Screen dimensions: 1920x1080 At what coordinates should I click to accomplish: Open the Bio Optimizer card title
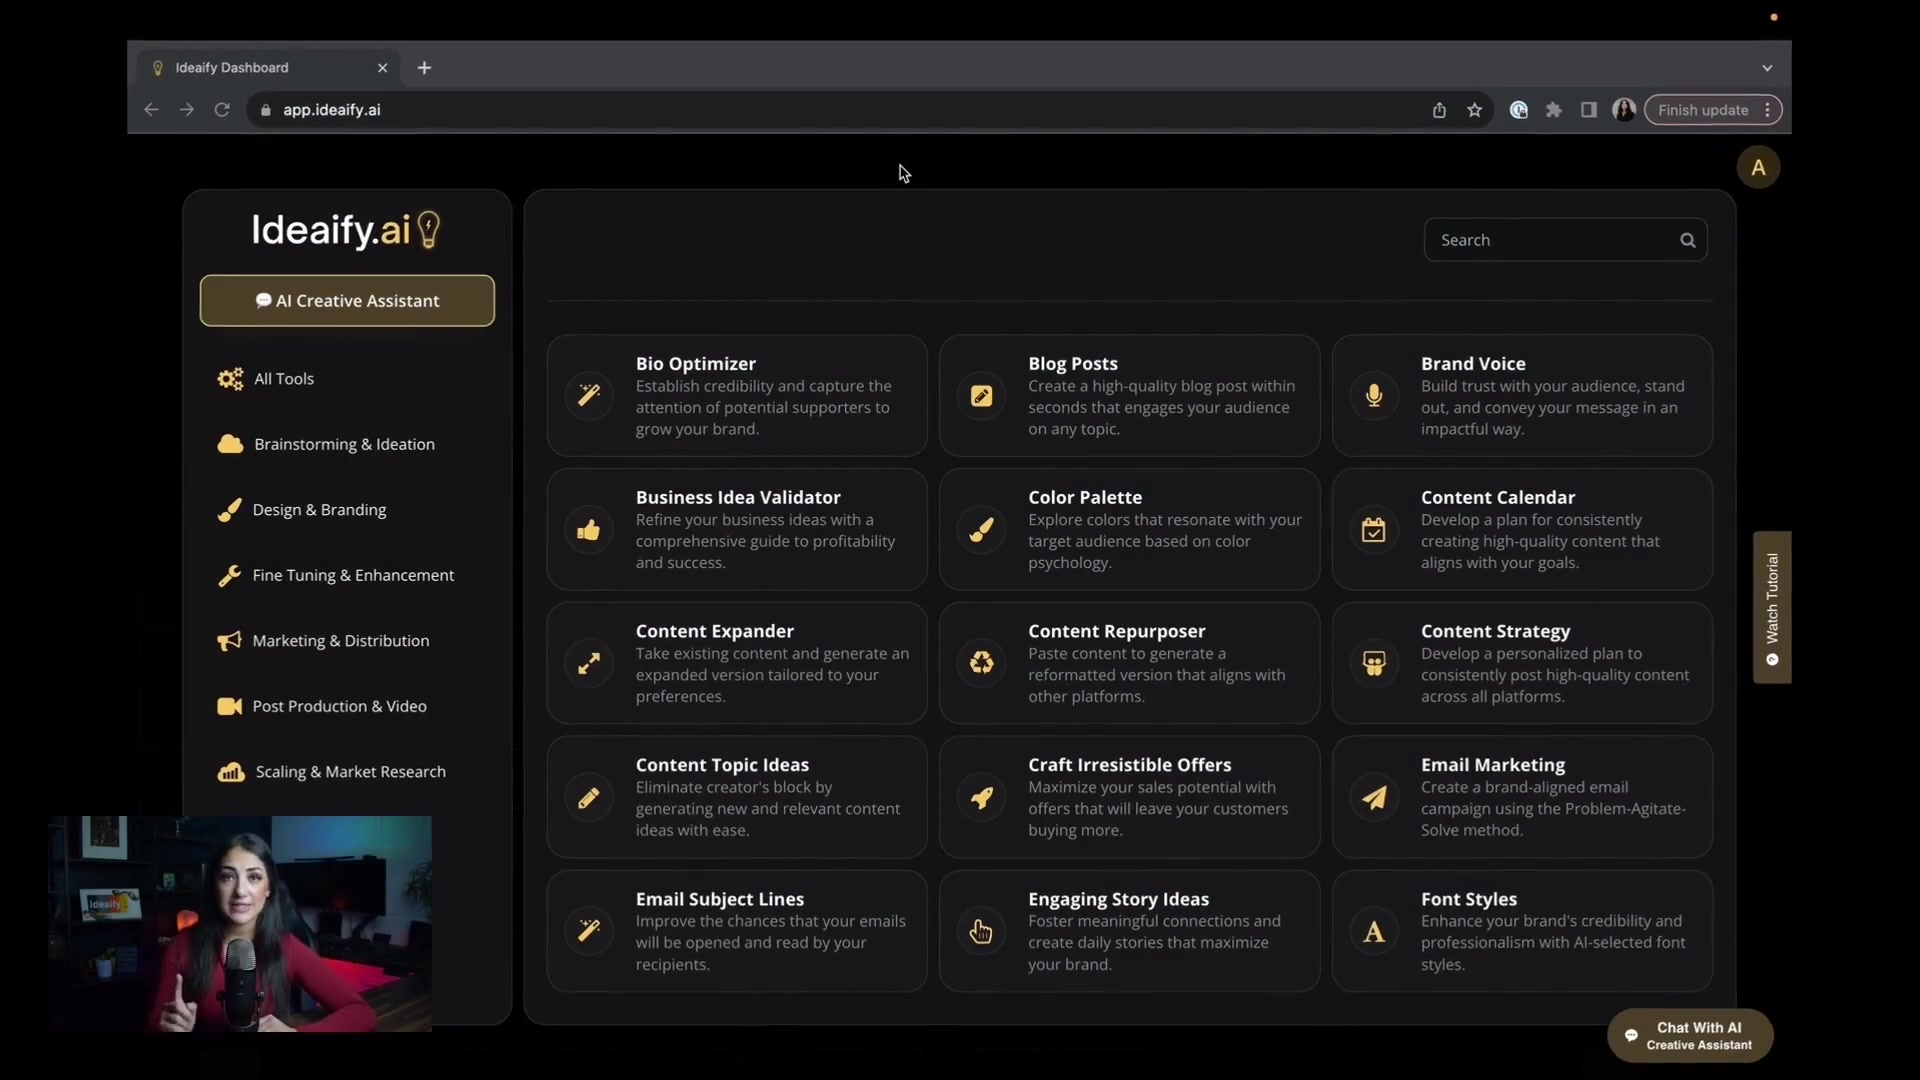[696, 364]
